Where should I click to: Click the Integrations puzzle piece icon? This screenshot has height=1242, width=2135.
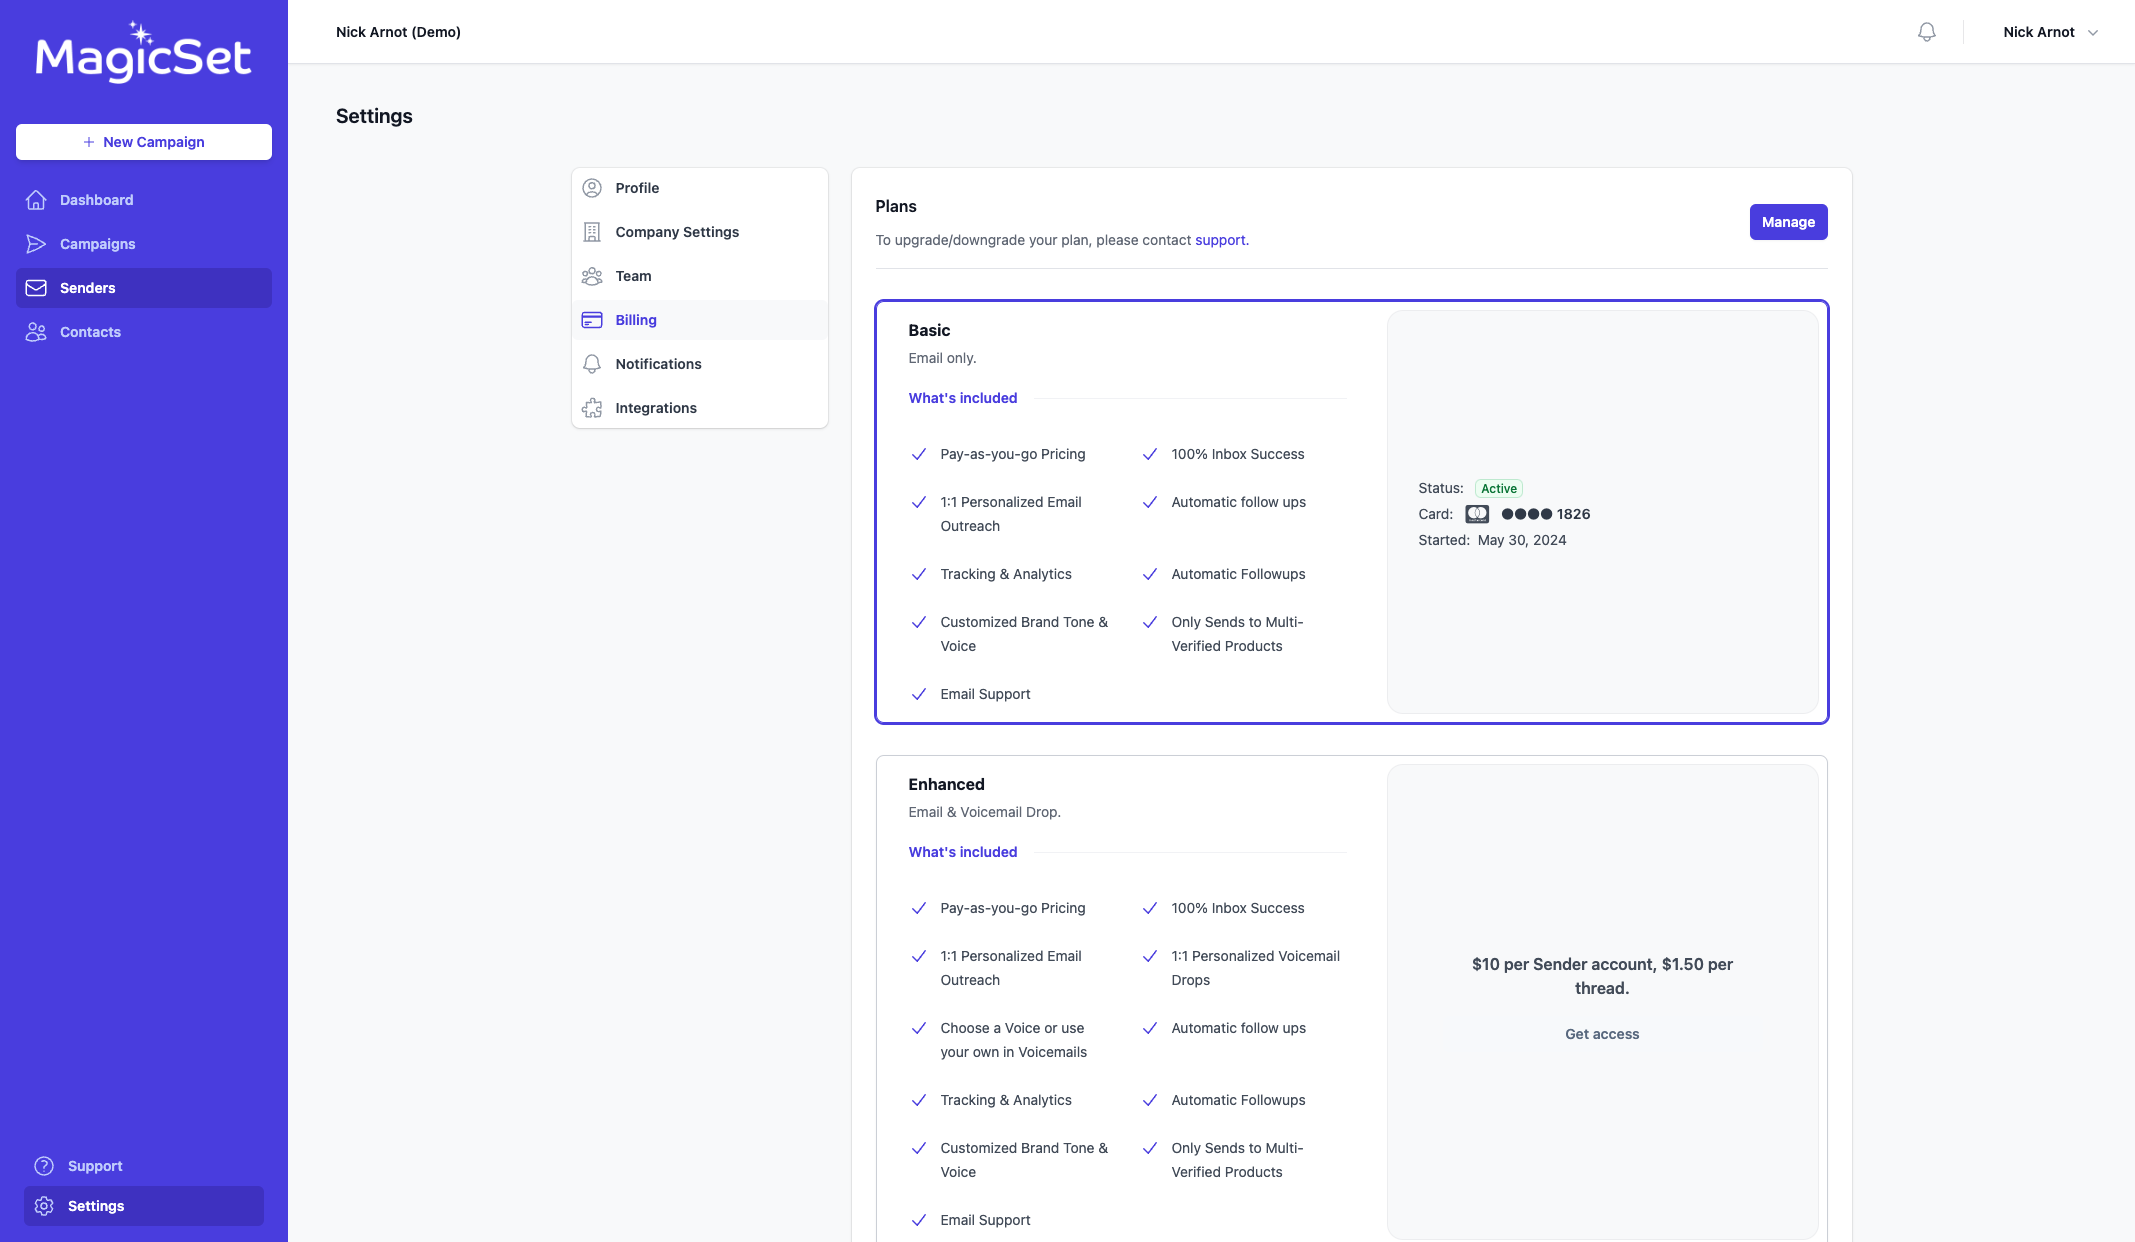592,408
